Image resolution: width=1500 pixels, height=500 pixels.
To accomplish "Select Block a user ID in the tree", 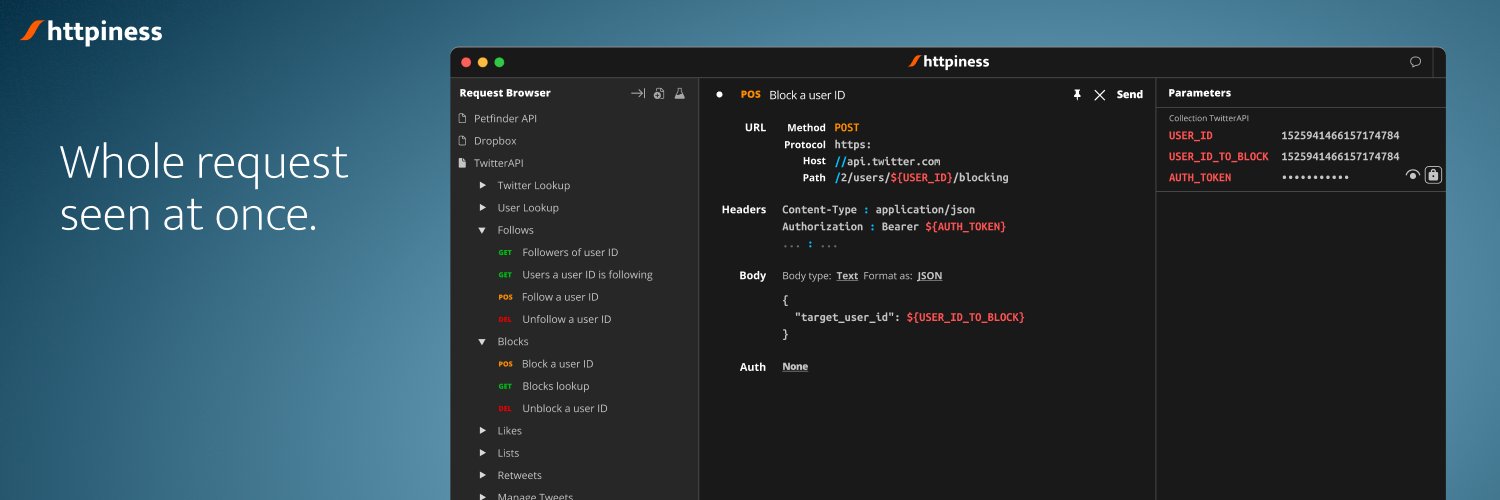I will point(557,364).
